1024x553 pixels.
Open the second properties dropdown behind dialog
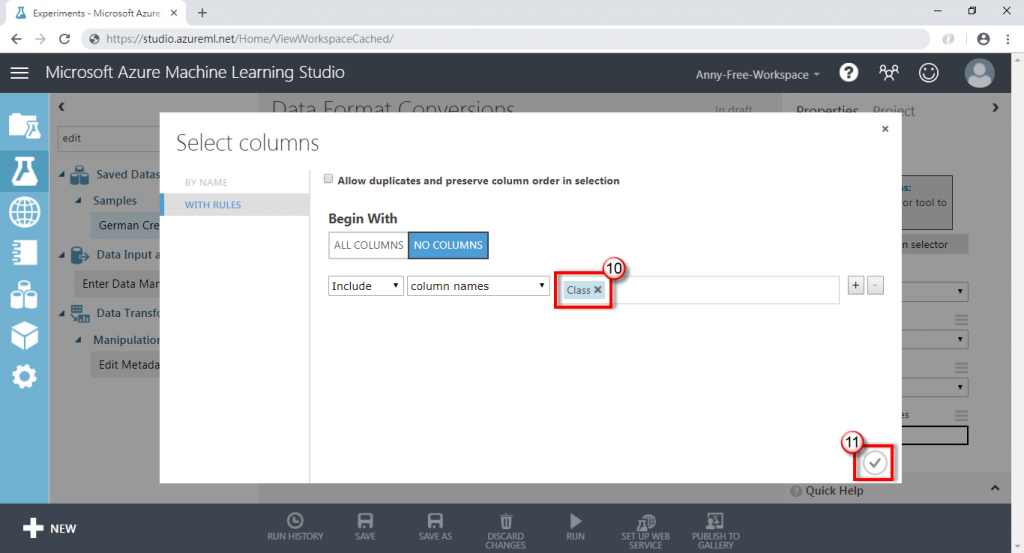(x=935, y=339)
